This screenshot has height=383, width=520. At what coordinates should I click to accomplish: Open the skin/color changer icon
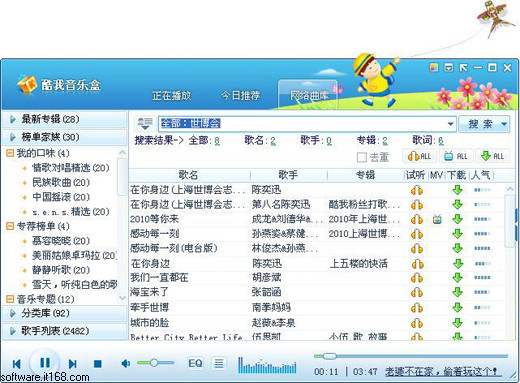(434, 68)
